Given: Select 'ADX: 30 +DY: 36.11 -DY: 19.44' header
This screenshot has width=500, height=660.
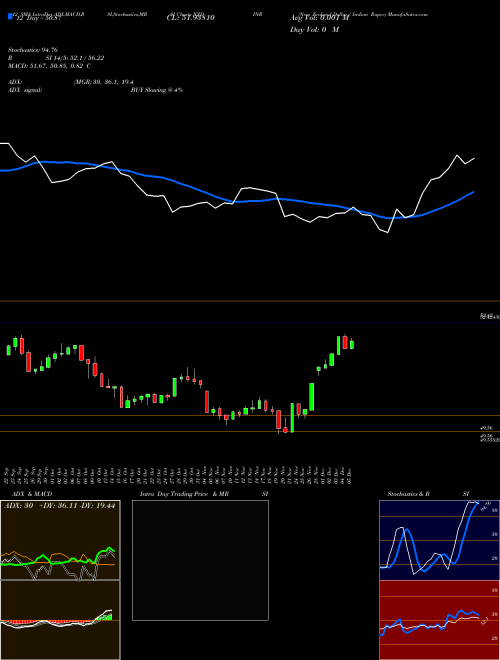Looking at the screenshot, I should pyautogui.click(x=60, y=506).
